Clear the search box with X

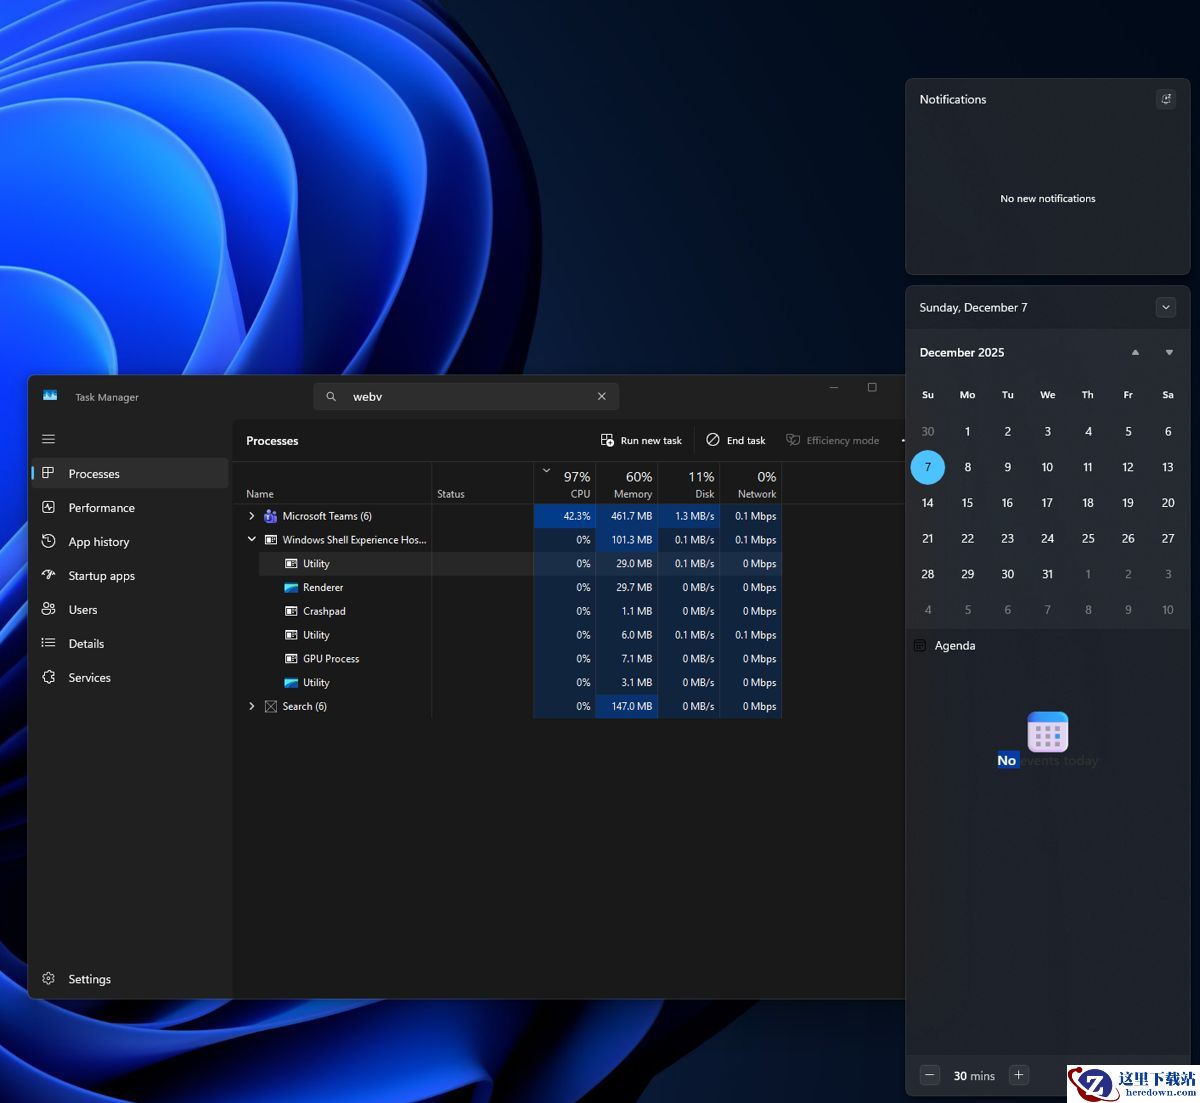pyautogui.click(x=602, y=397)
